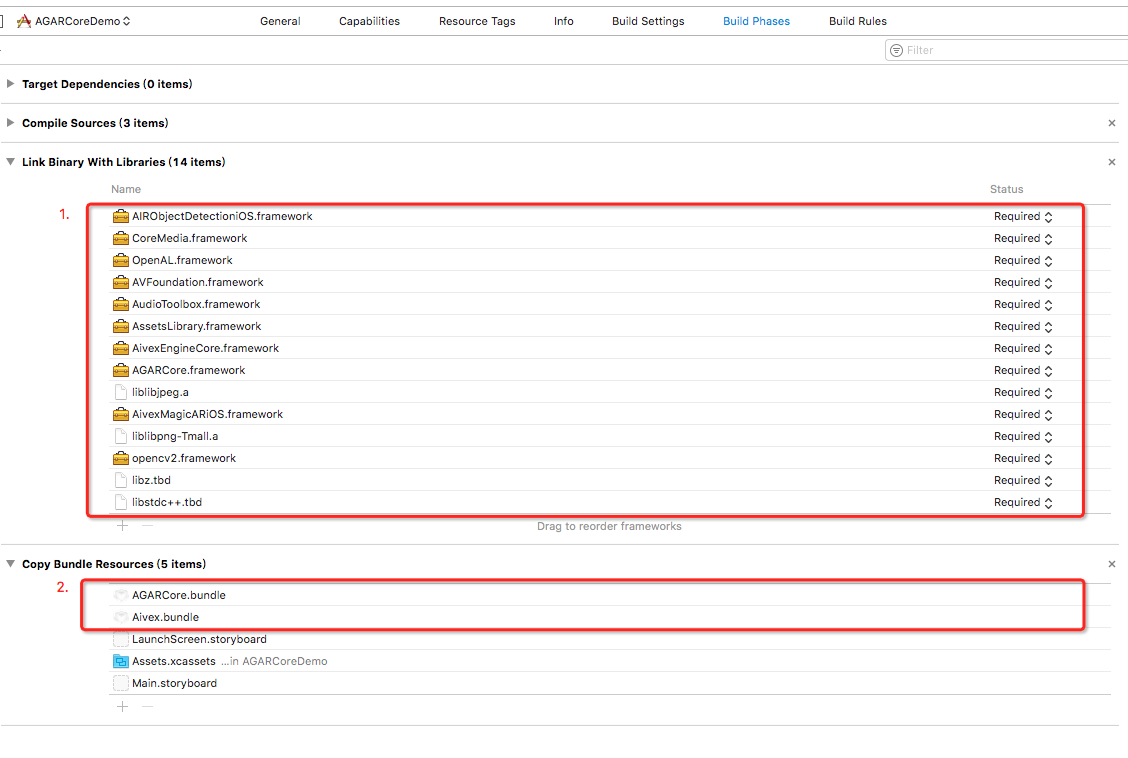Select the AGARCore.framework row text
1128x758 pixels.
(x=188, y=370)
